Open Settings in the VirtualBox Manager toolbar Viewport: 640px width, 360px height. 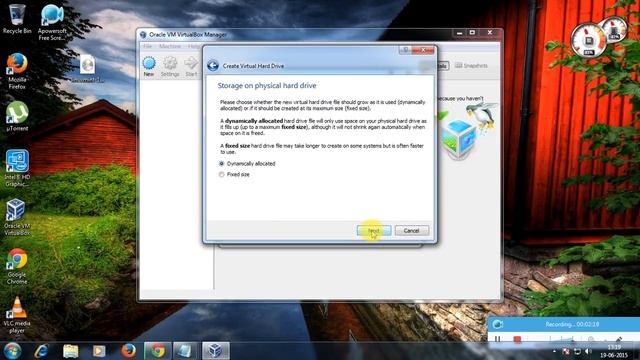pos(170,67)
